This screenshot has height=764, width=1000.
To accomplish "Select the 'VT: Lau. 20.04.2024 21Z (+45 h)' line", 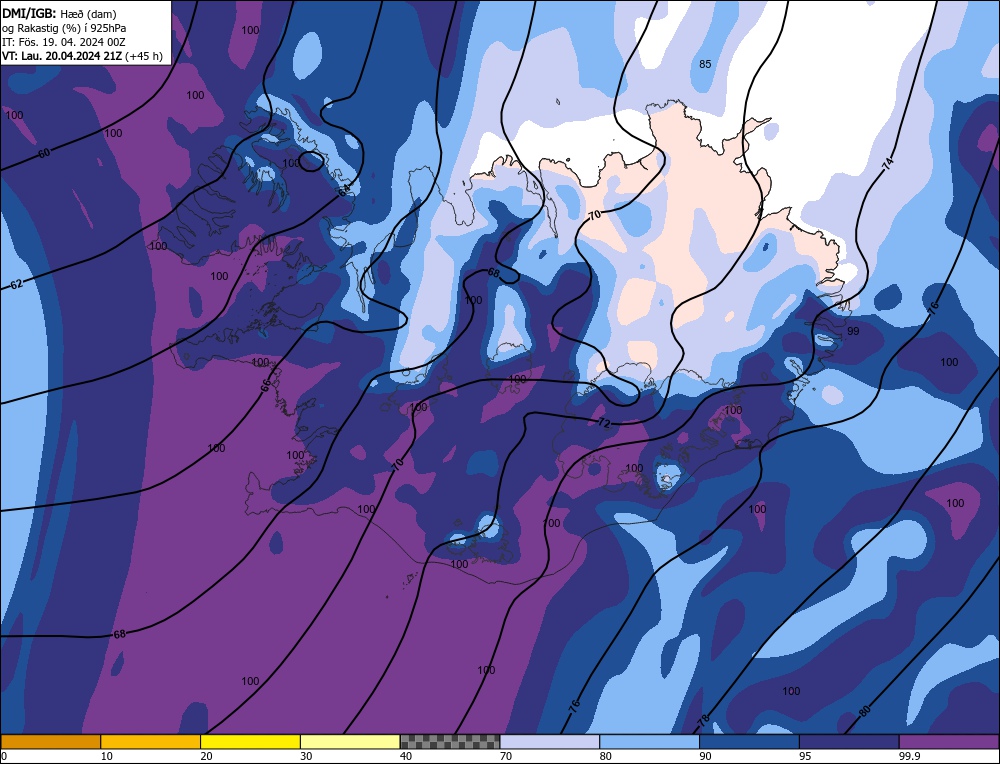I will tap(82, 56).
